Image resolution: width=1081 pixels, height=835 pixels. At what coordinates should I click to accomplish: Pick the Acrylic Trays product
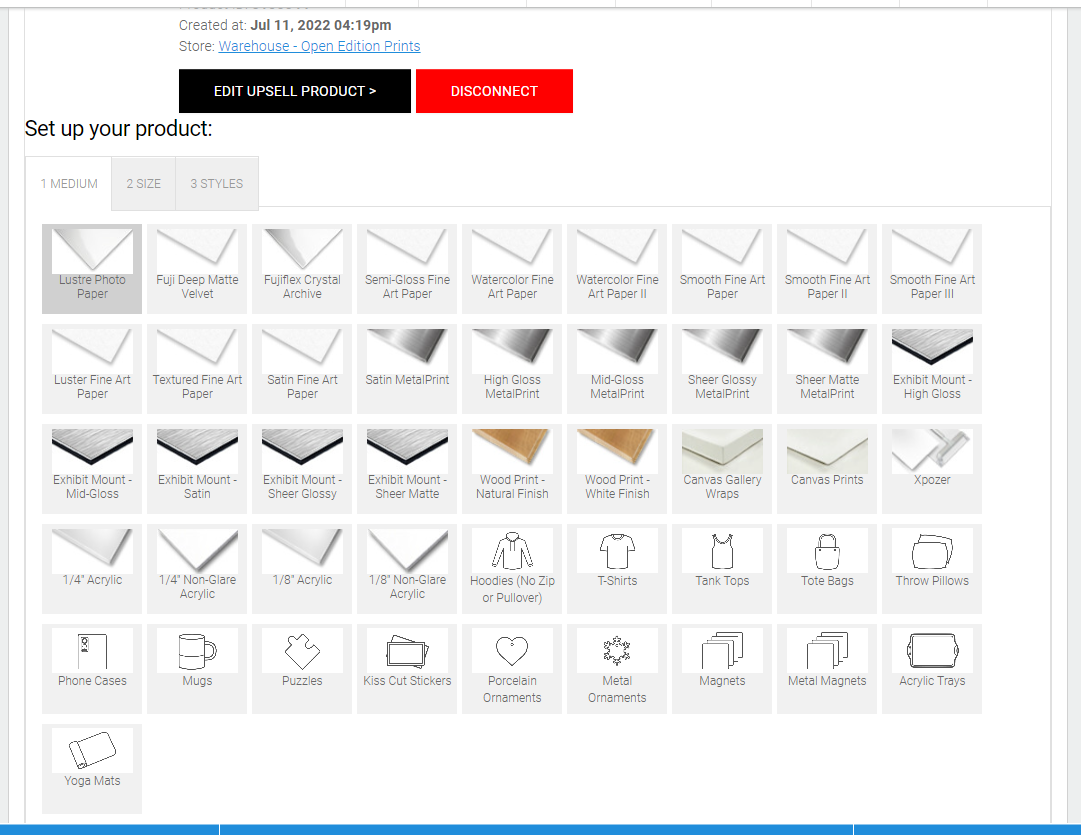click(x=932, y=669)
